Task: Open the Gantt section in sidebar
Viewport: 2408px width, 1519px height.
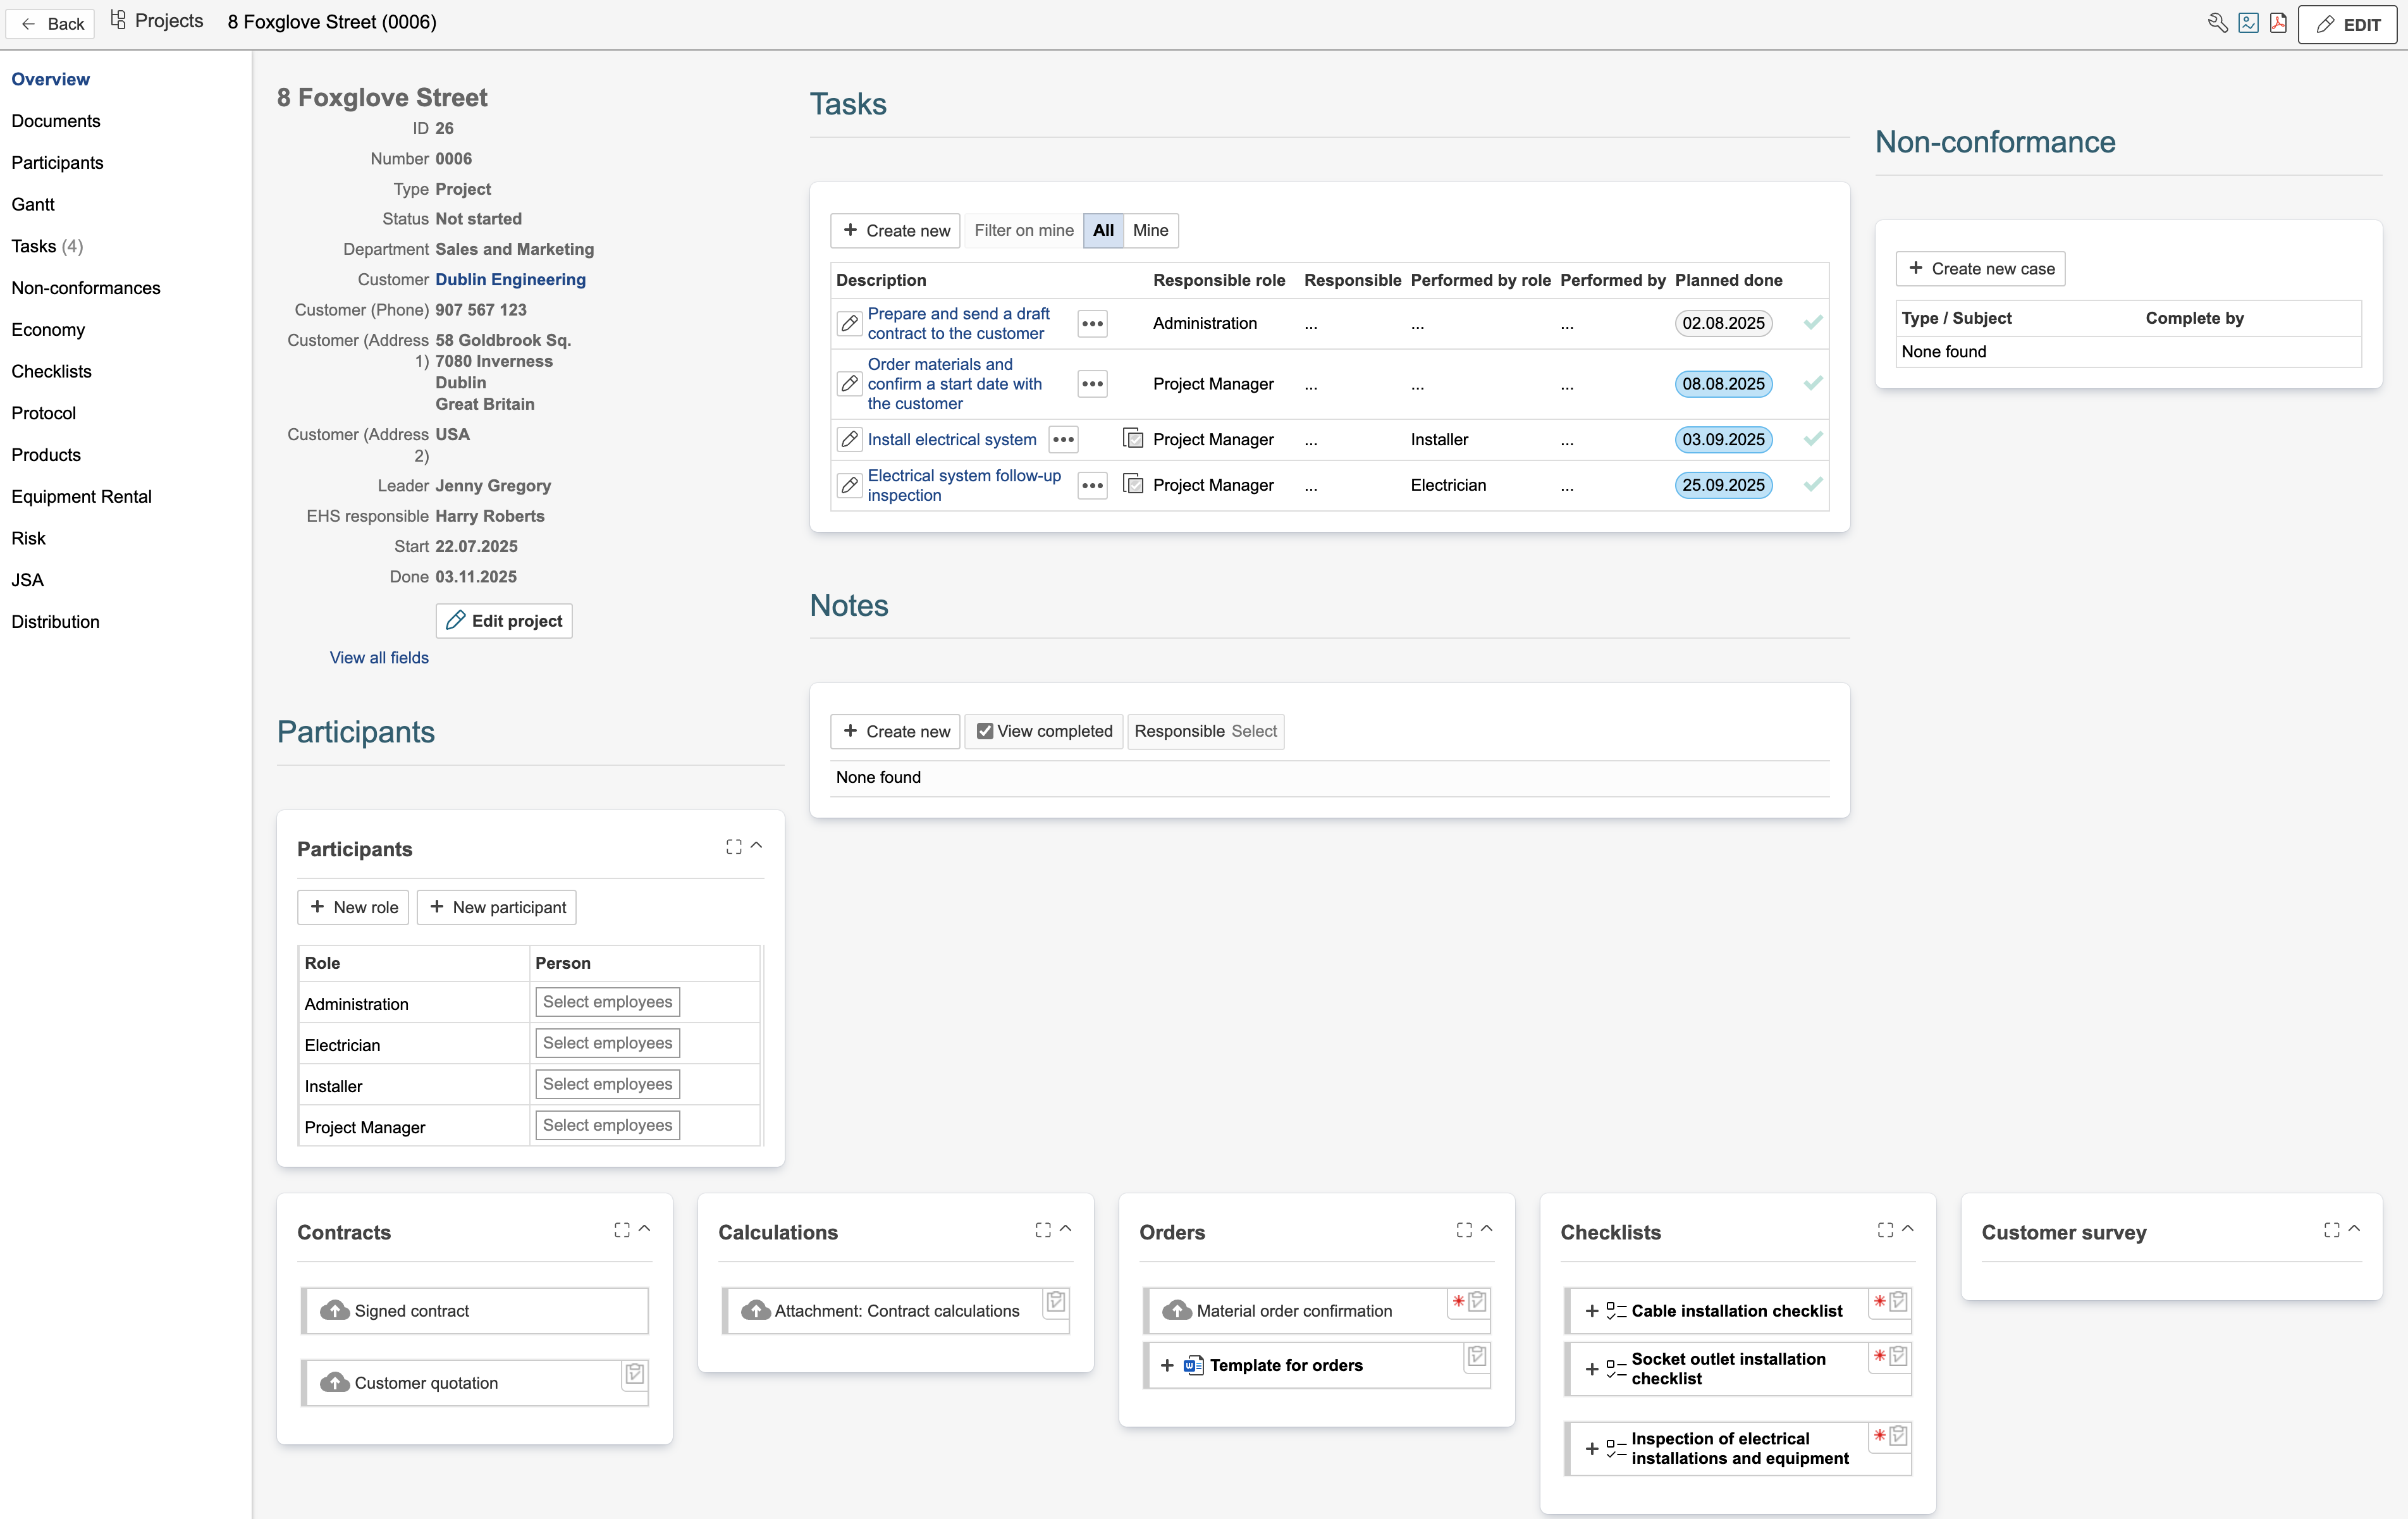Action: [33, 204]
